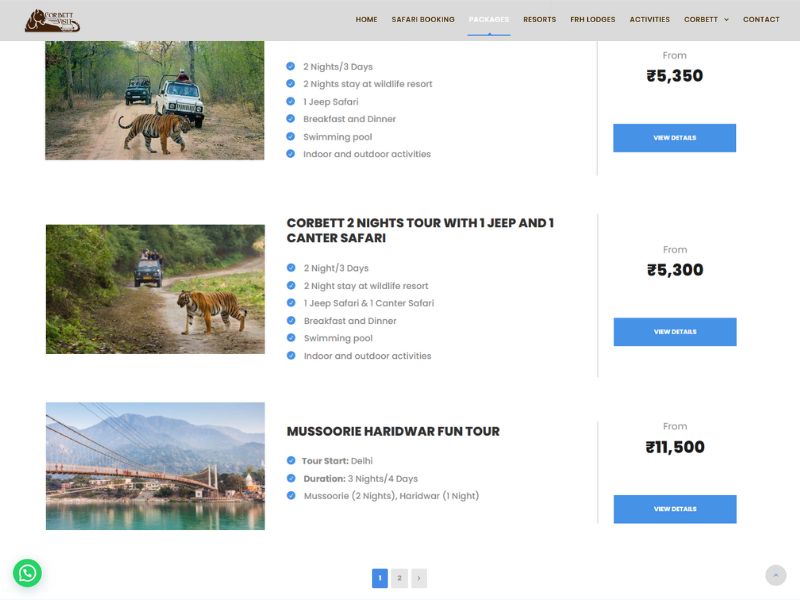
Task: Click the scroll-to-top arrow button
Action: coord(775,575)
